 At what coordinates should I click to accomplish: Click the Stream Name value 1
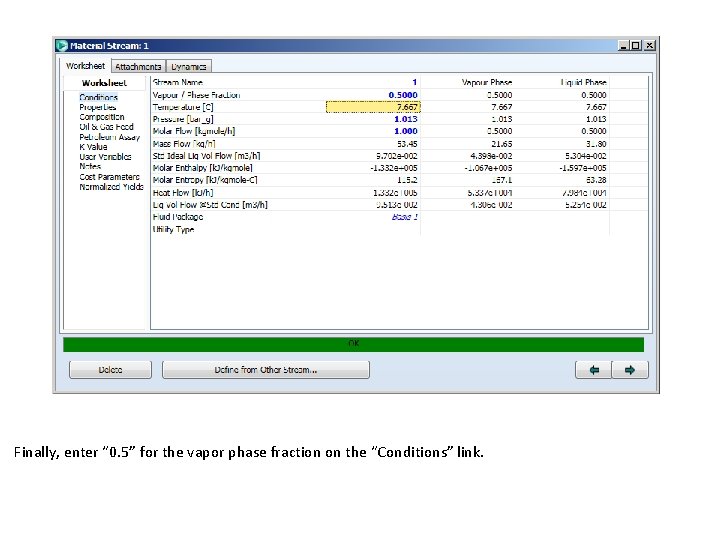point(415,83)
